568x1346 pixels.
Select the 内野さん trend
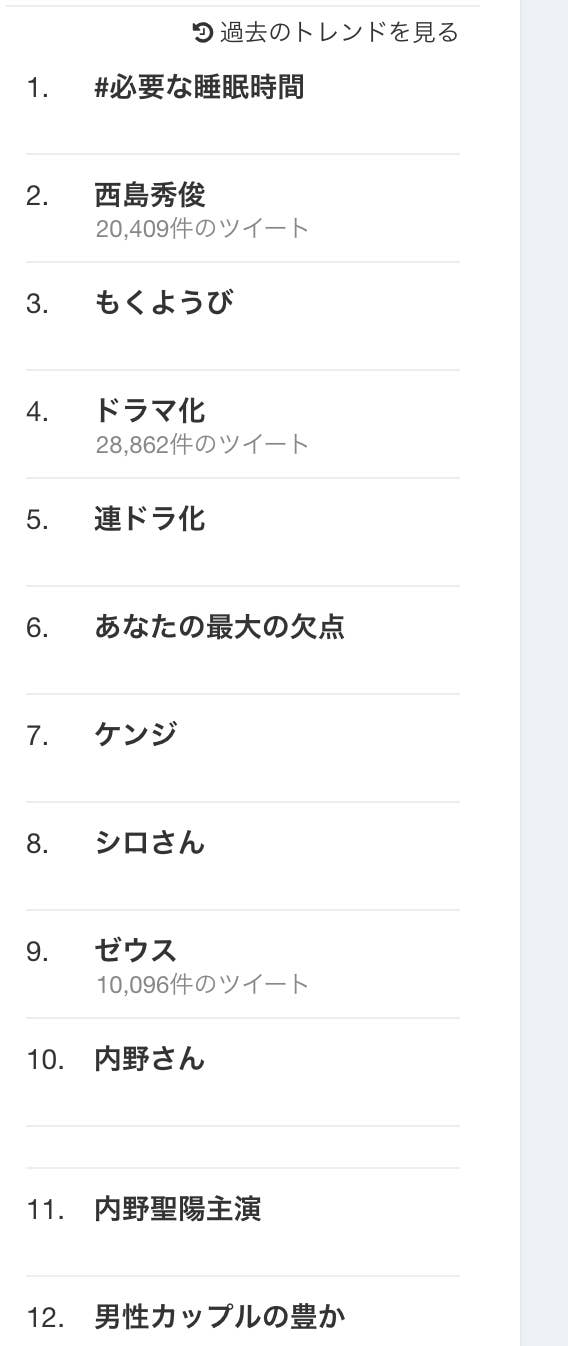click(150, 1059)
